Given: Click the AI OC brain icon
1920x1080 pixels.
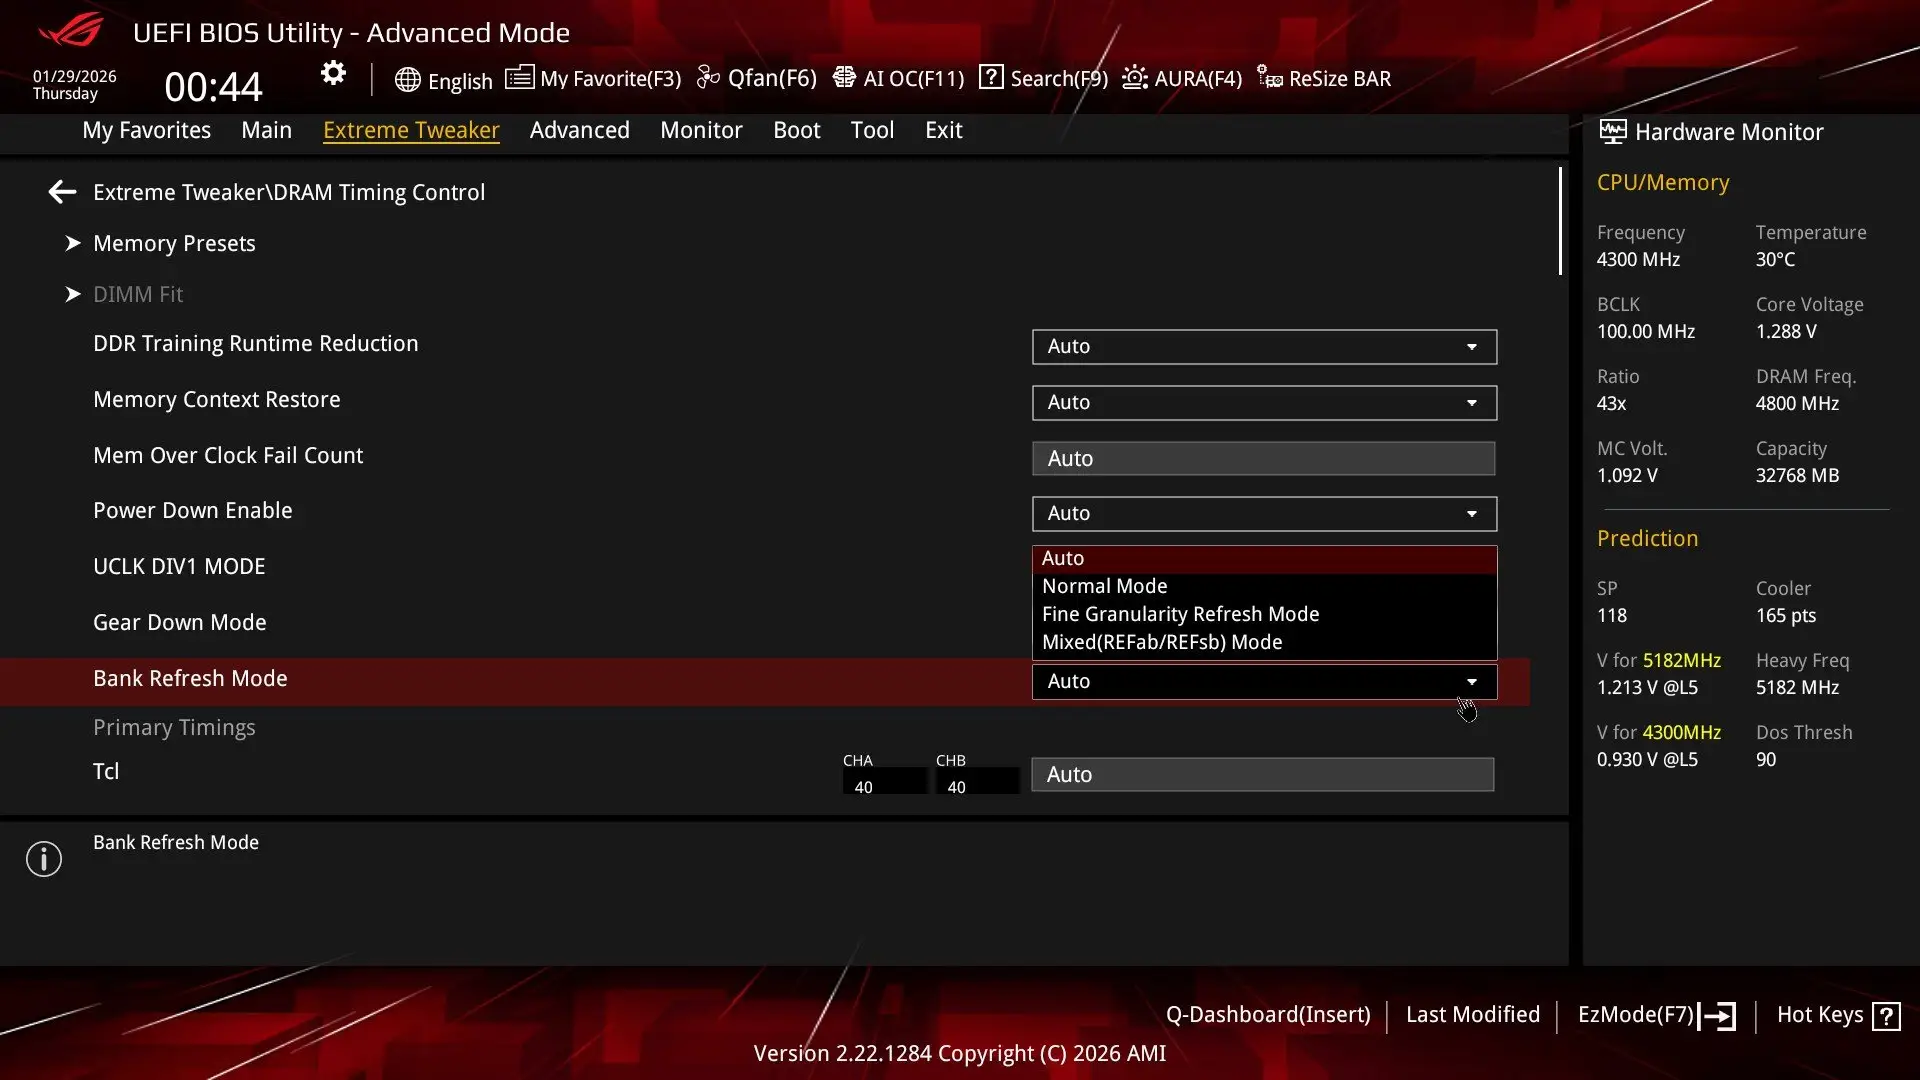Looking at the screenshot, I should (844, 77).
